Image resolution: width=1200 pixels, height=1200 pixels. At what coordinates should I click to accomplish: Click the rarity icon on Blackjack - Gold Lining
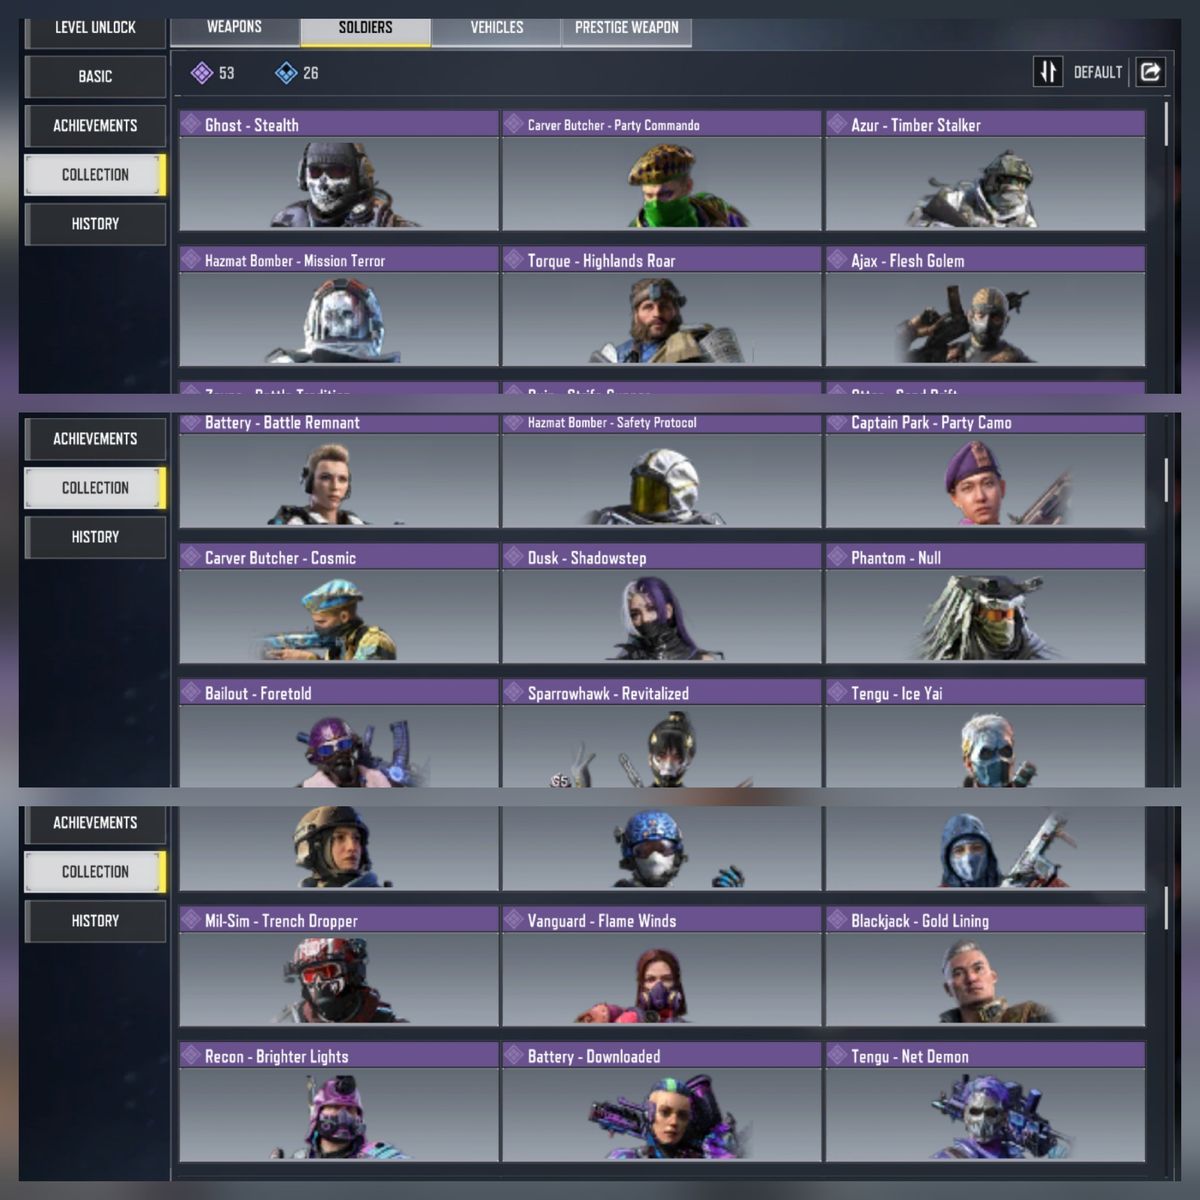tap(837, 920)
